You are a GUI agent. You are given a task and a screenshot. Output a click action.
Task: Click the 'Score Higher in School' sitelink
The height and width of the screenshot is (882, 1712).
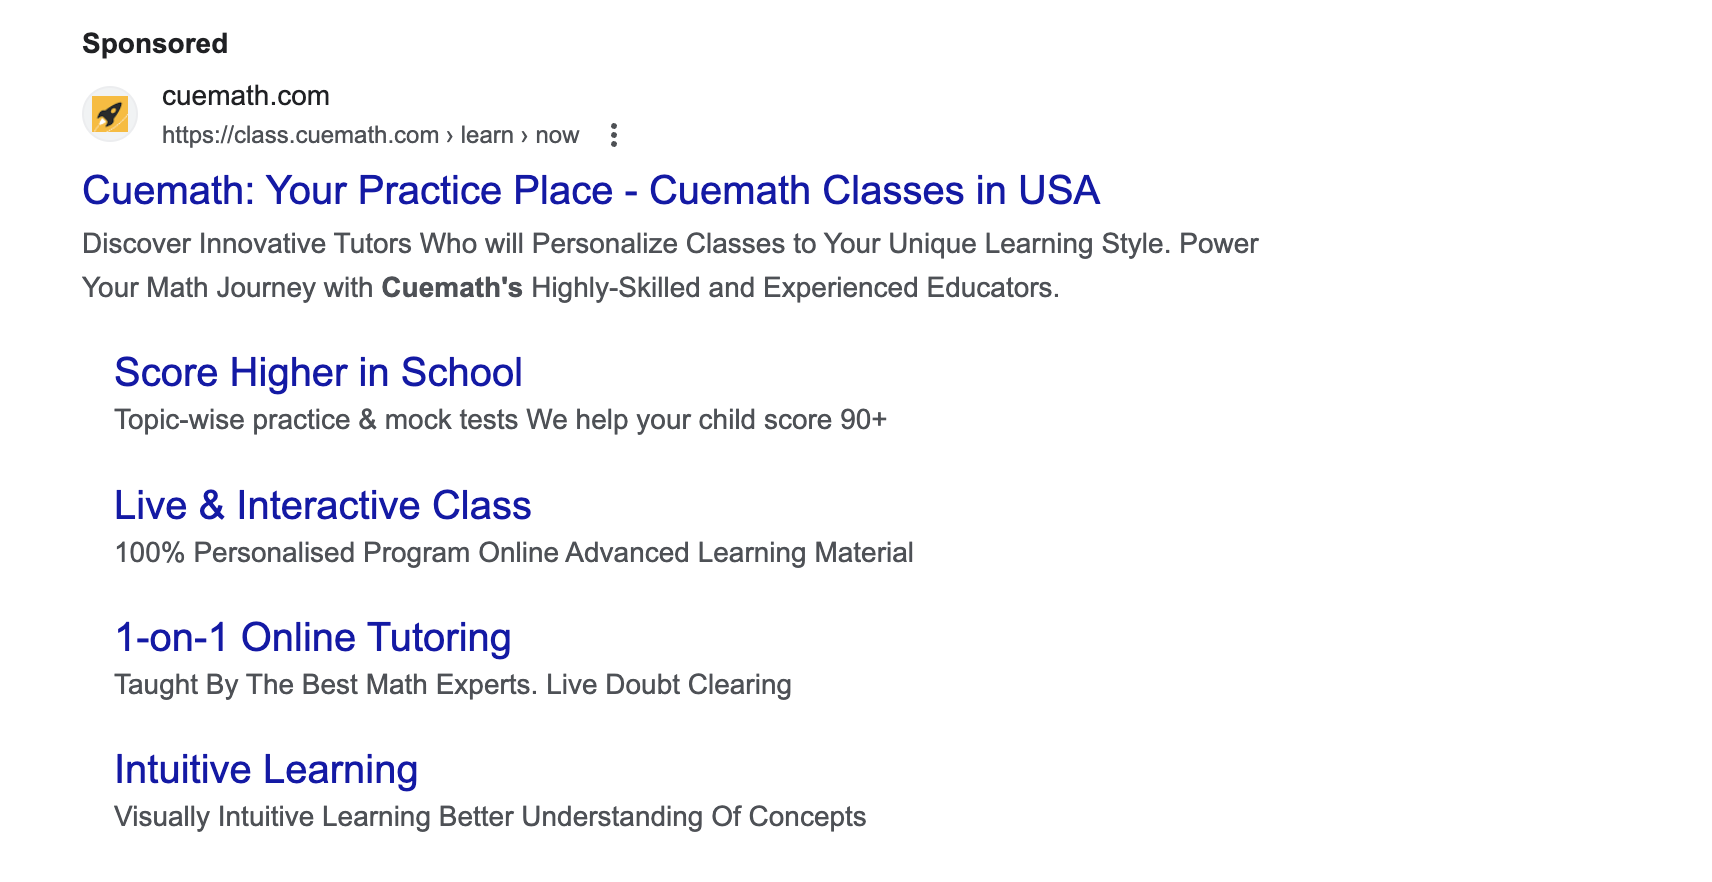pos(317,372)
